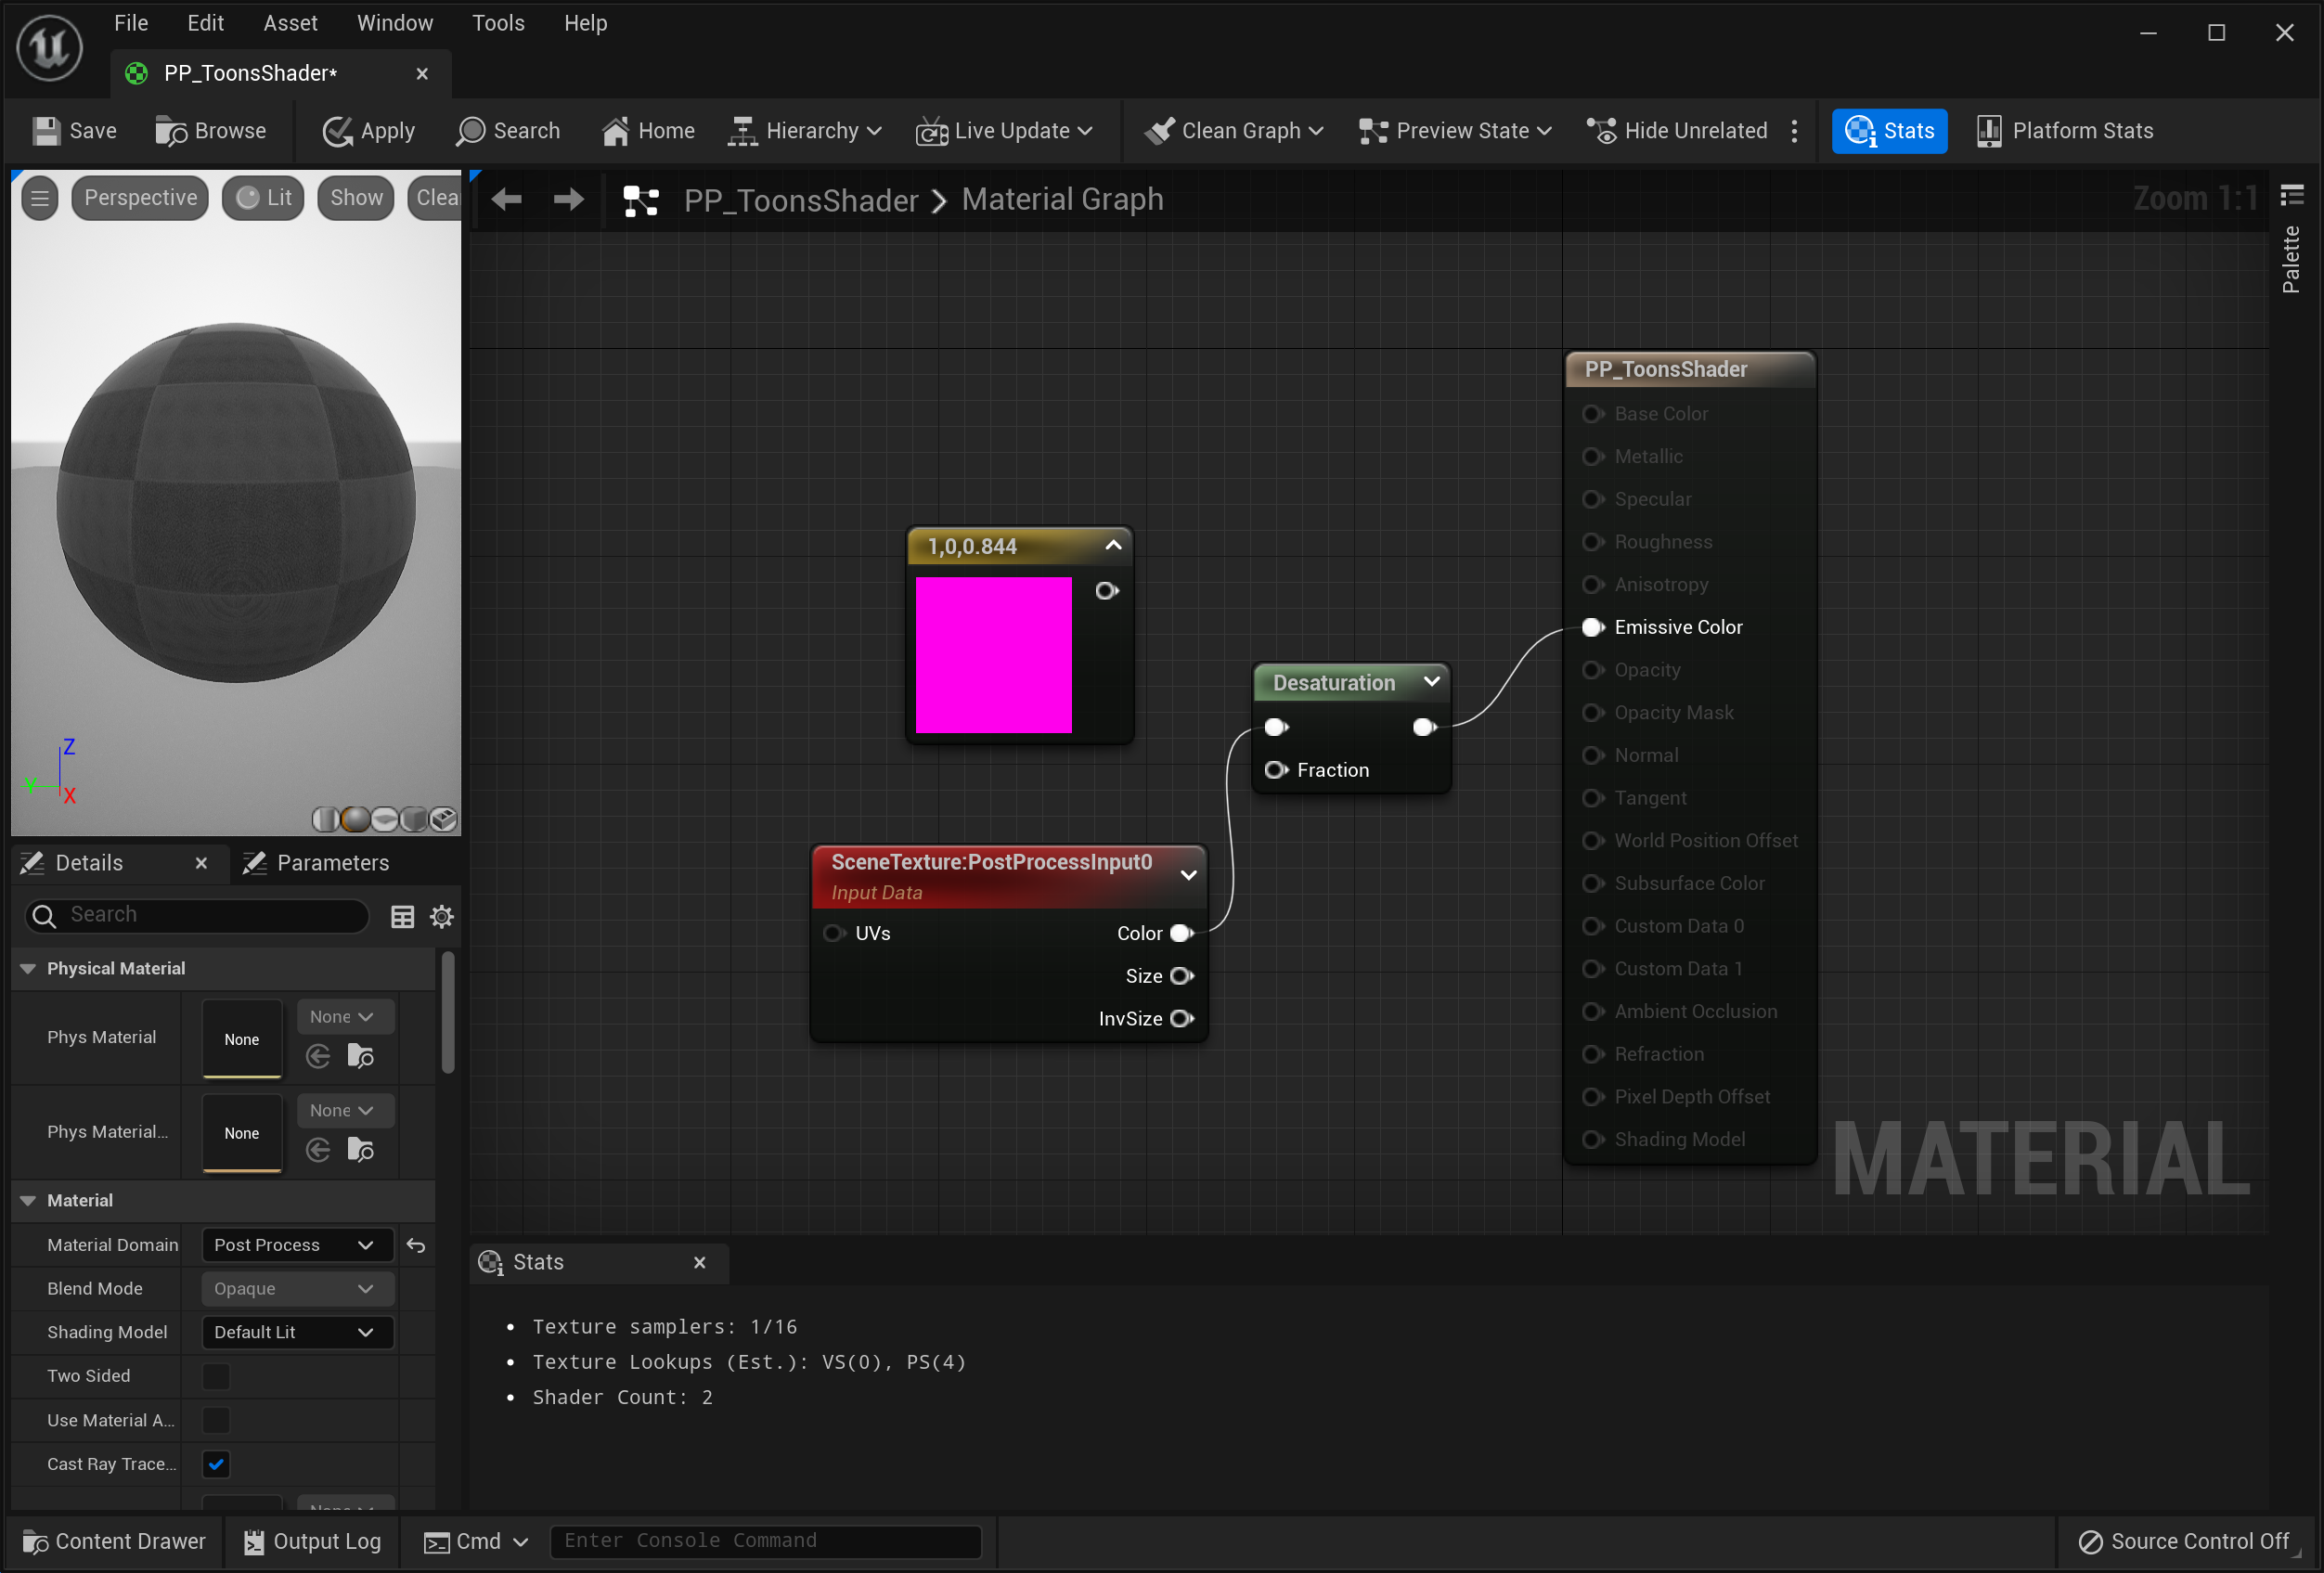Image resolution: width=2324 pixels, height=1573 pixels.
Task: Click the Home toolbar icon
Action: tap(615, 131)
